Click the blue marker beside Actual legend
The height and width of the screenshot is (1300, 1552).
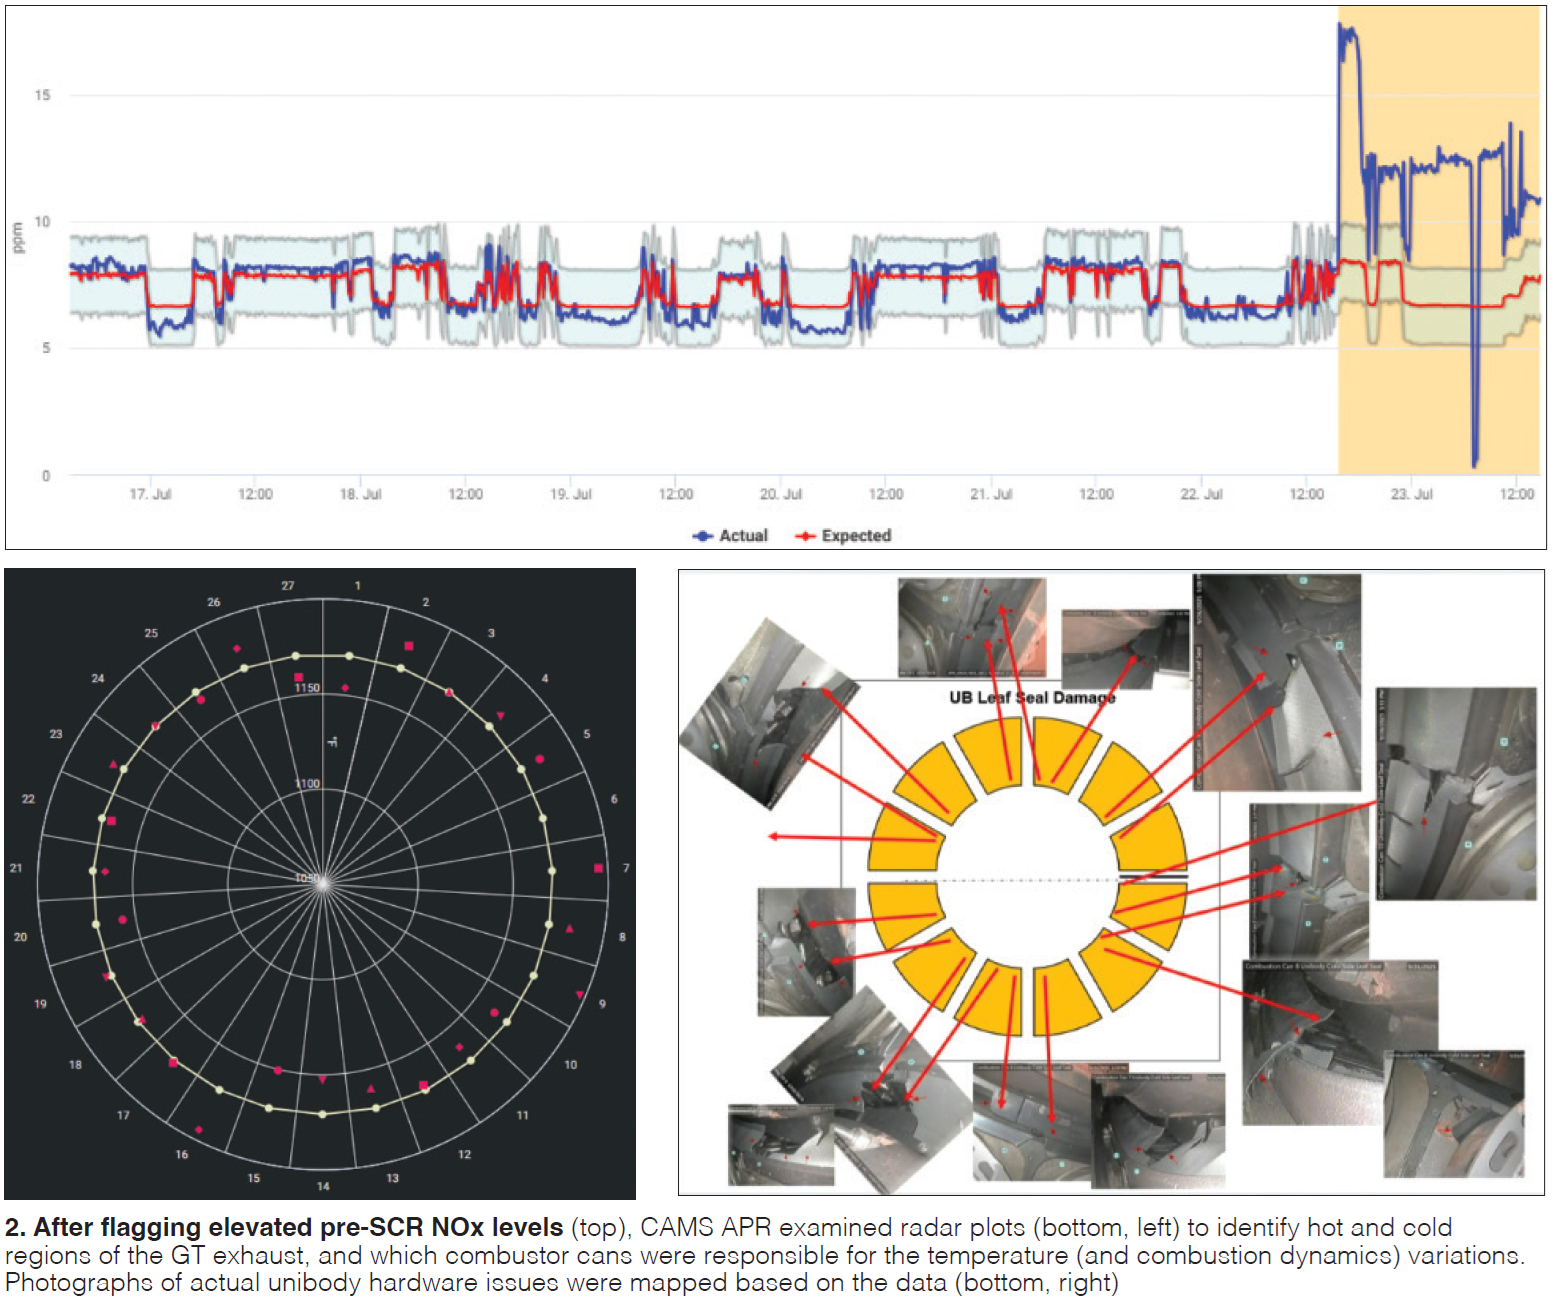[703, 536]
